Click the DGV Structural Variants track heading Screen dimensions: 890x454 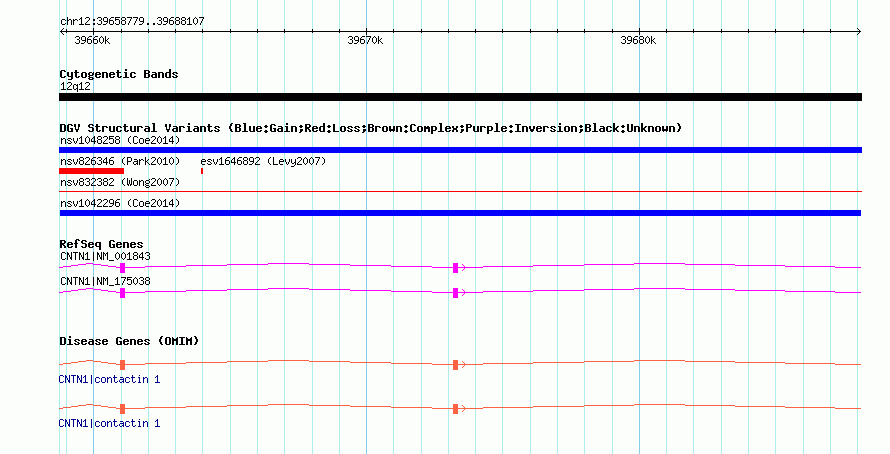[371, 128]
